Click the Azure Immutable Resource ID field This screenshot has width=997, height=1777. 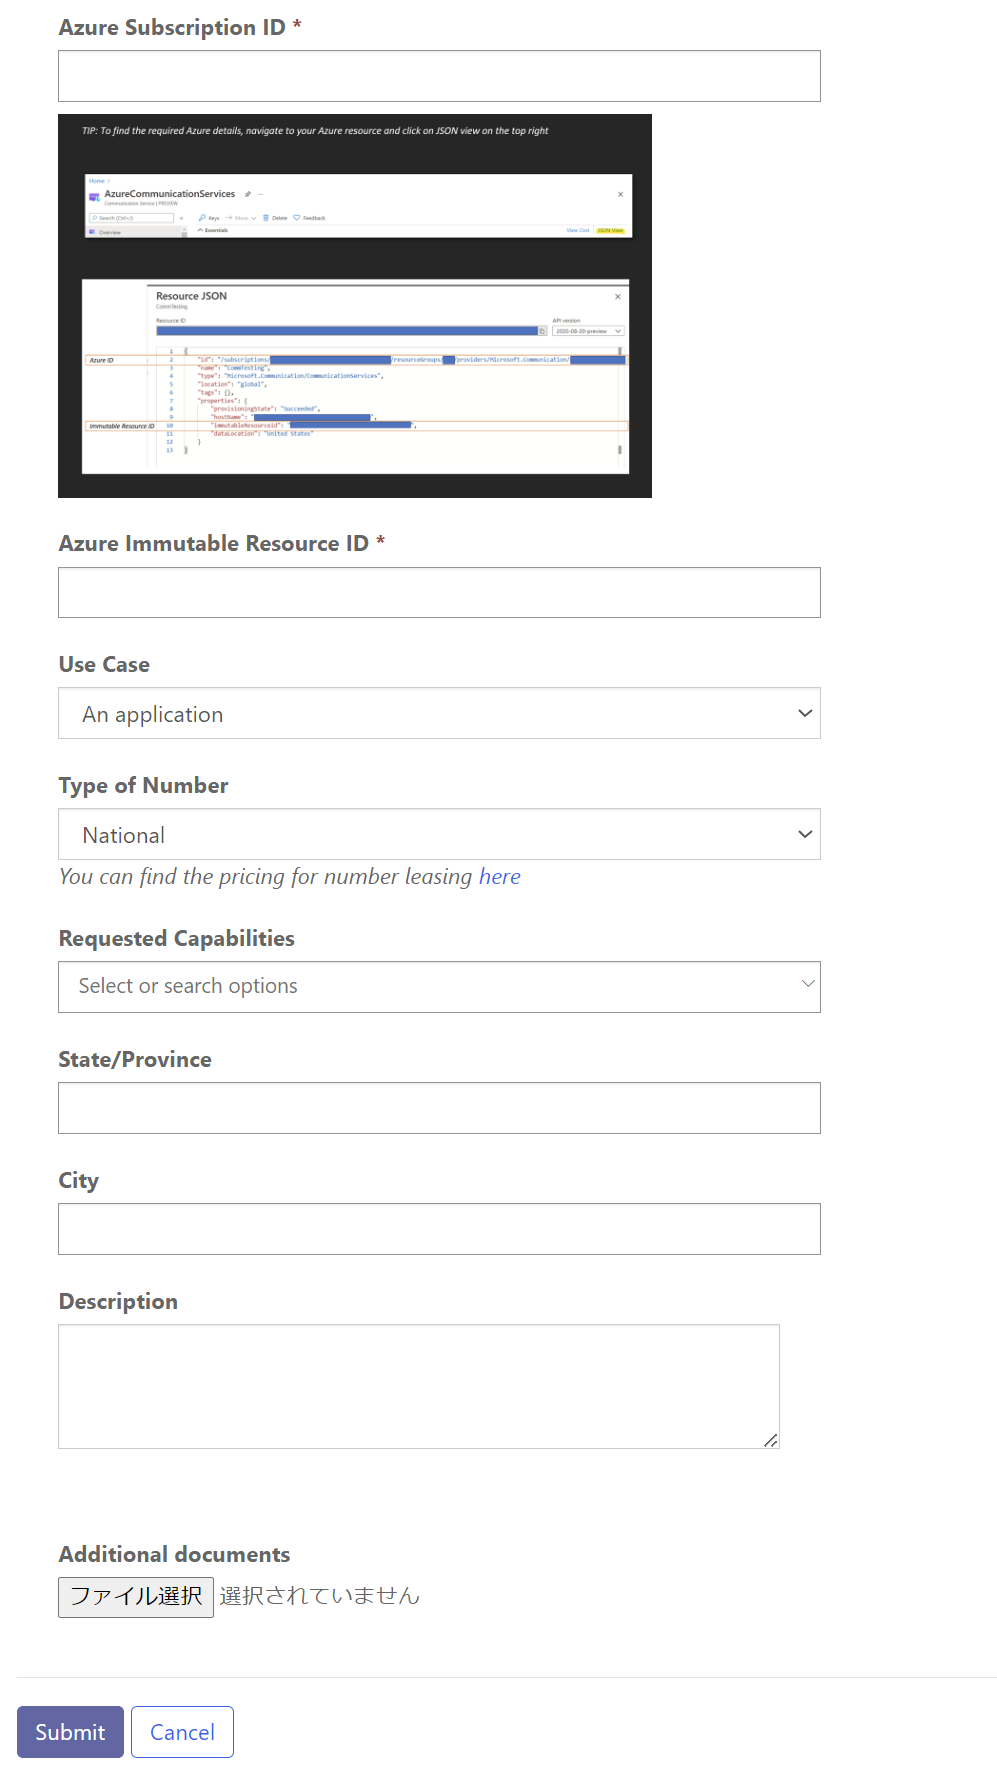[439, 593]
